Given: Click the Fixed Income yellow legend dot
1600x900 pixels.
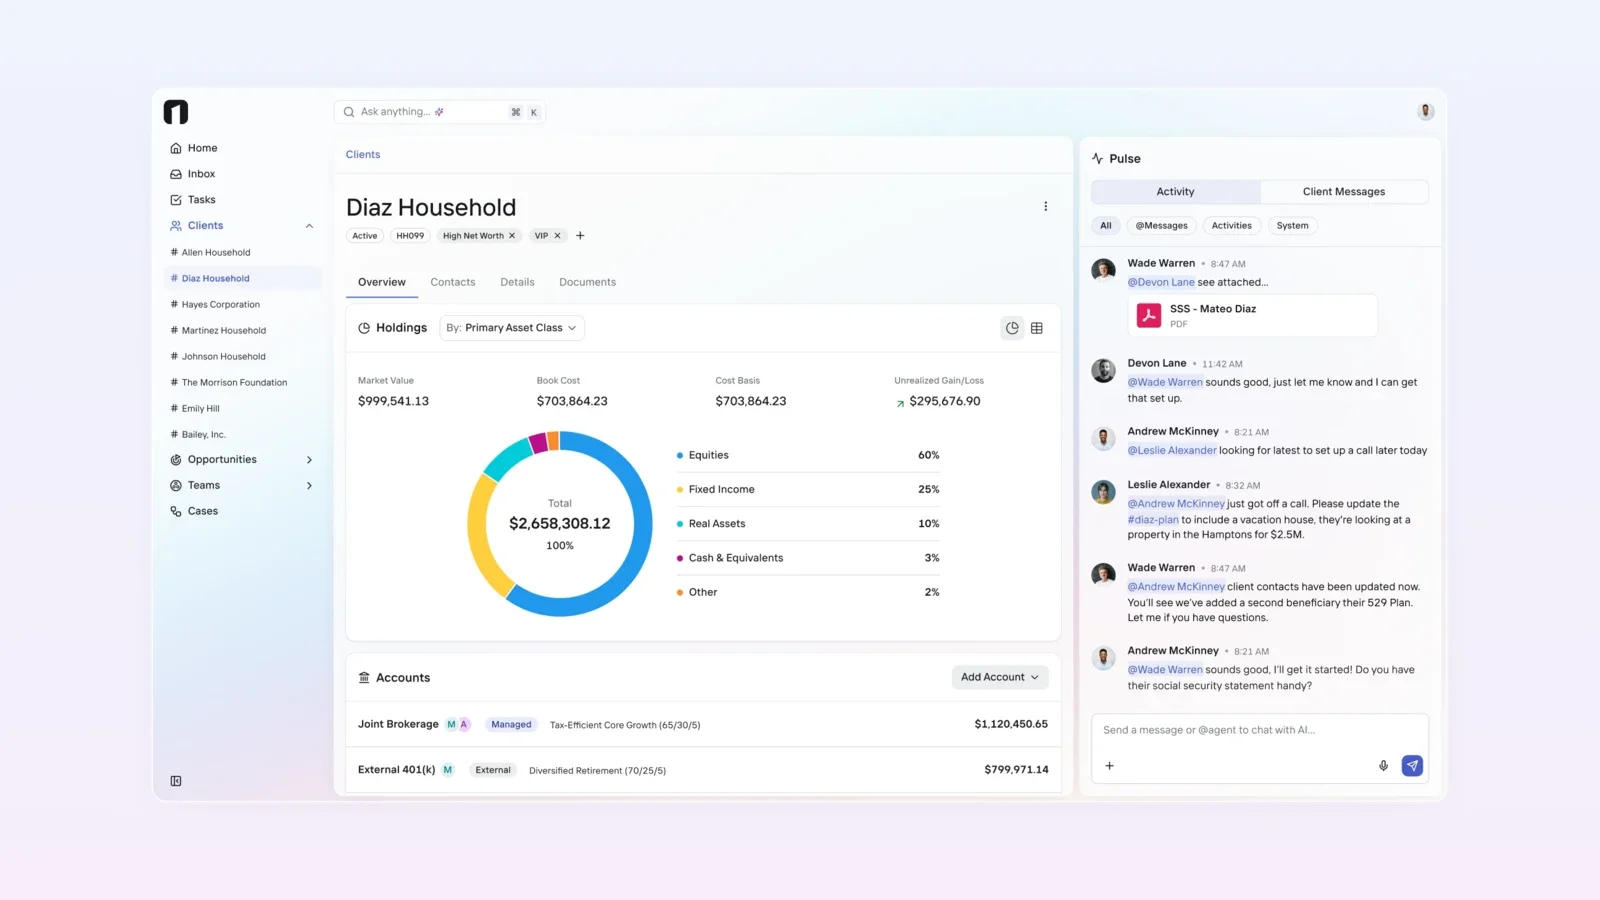Looking at the screenshot, I should point(680,490).
